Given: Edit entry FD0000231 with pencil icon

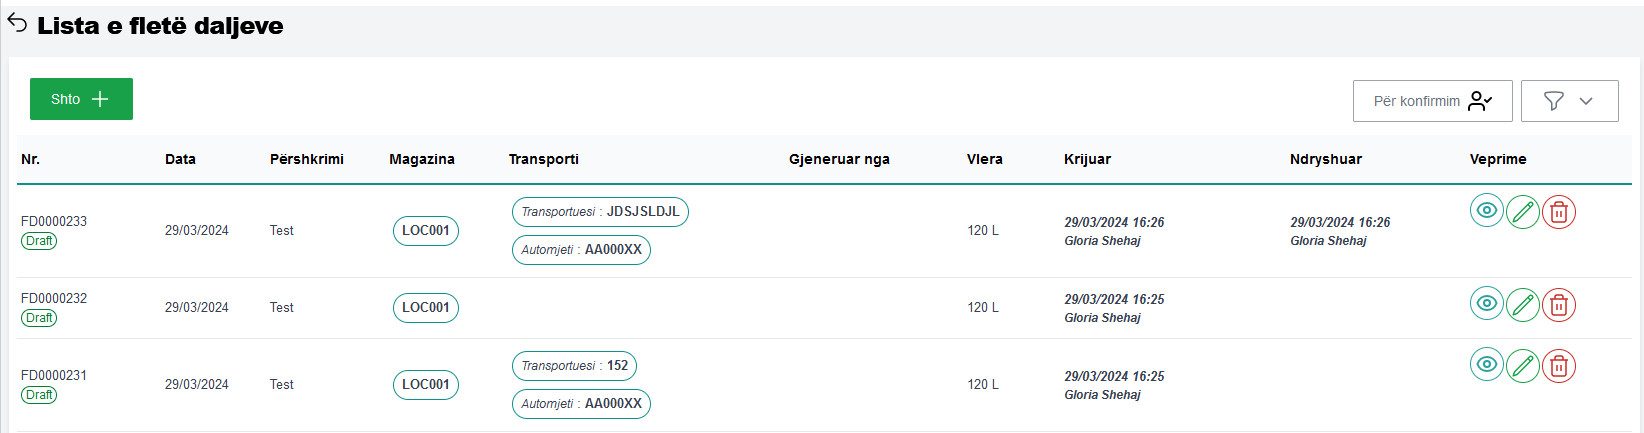Looking at the screenshot, I should tap(1522, 366).
